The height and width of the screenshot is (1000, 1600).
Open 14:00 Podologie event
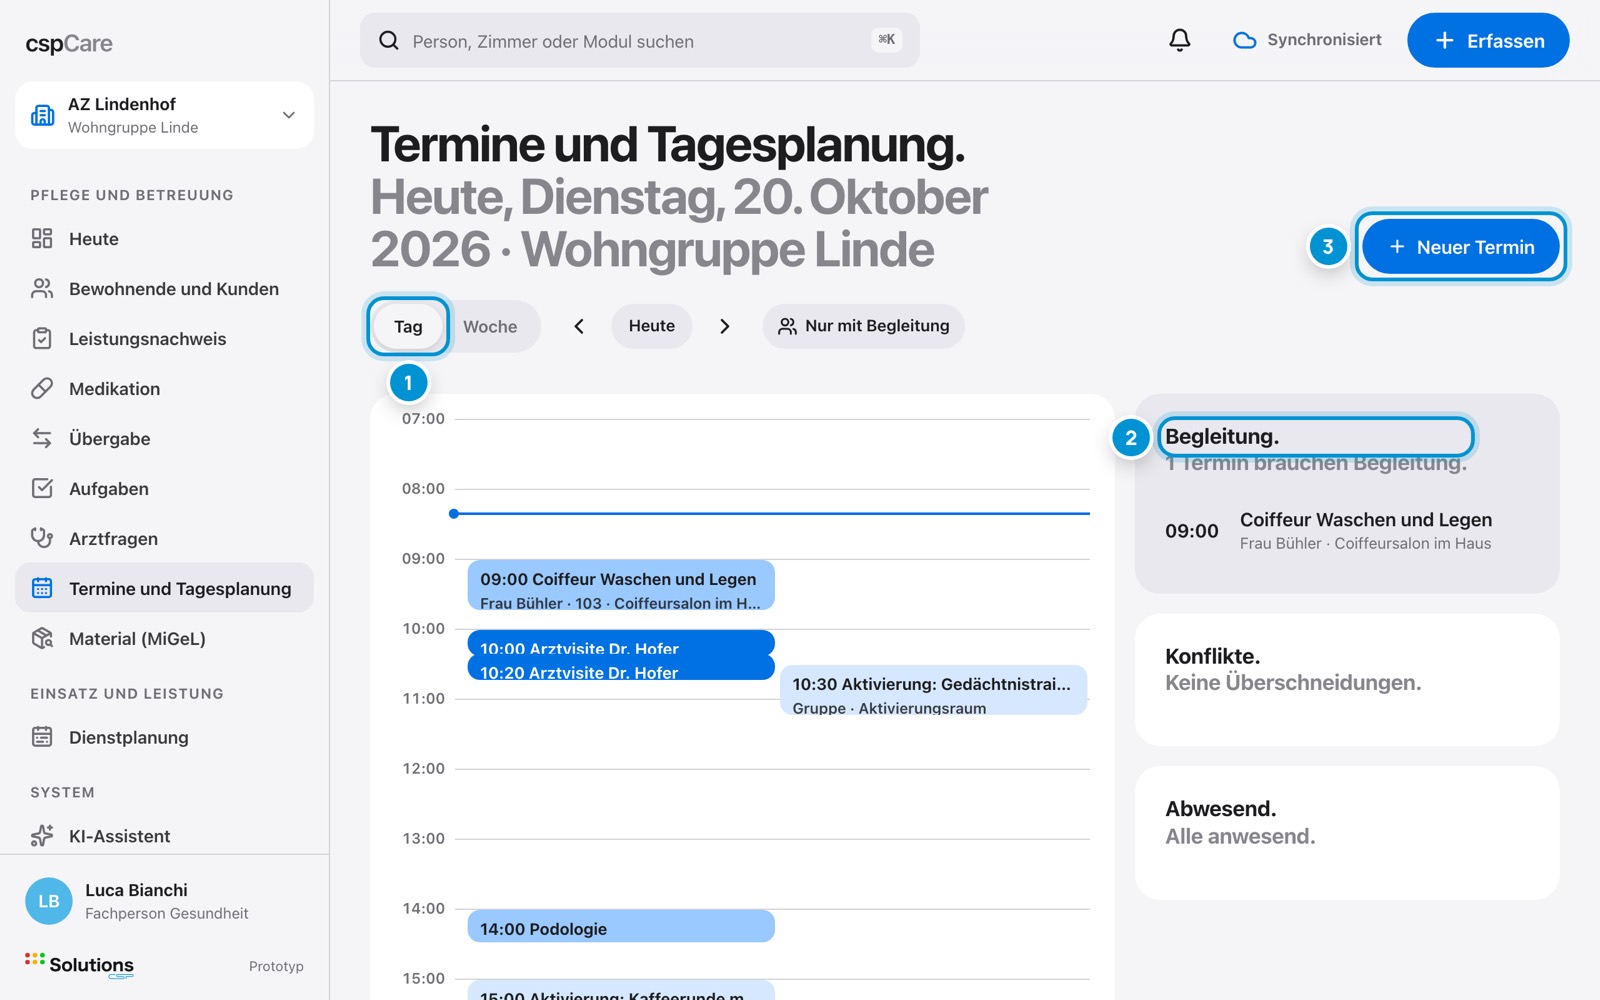(x=621, y=926)
